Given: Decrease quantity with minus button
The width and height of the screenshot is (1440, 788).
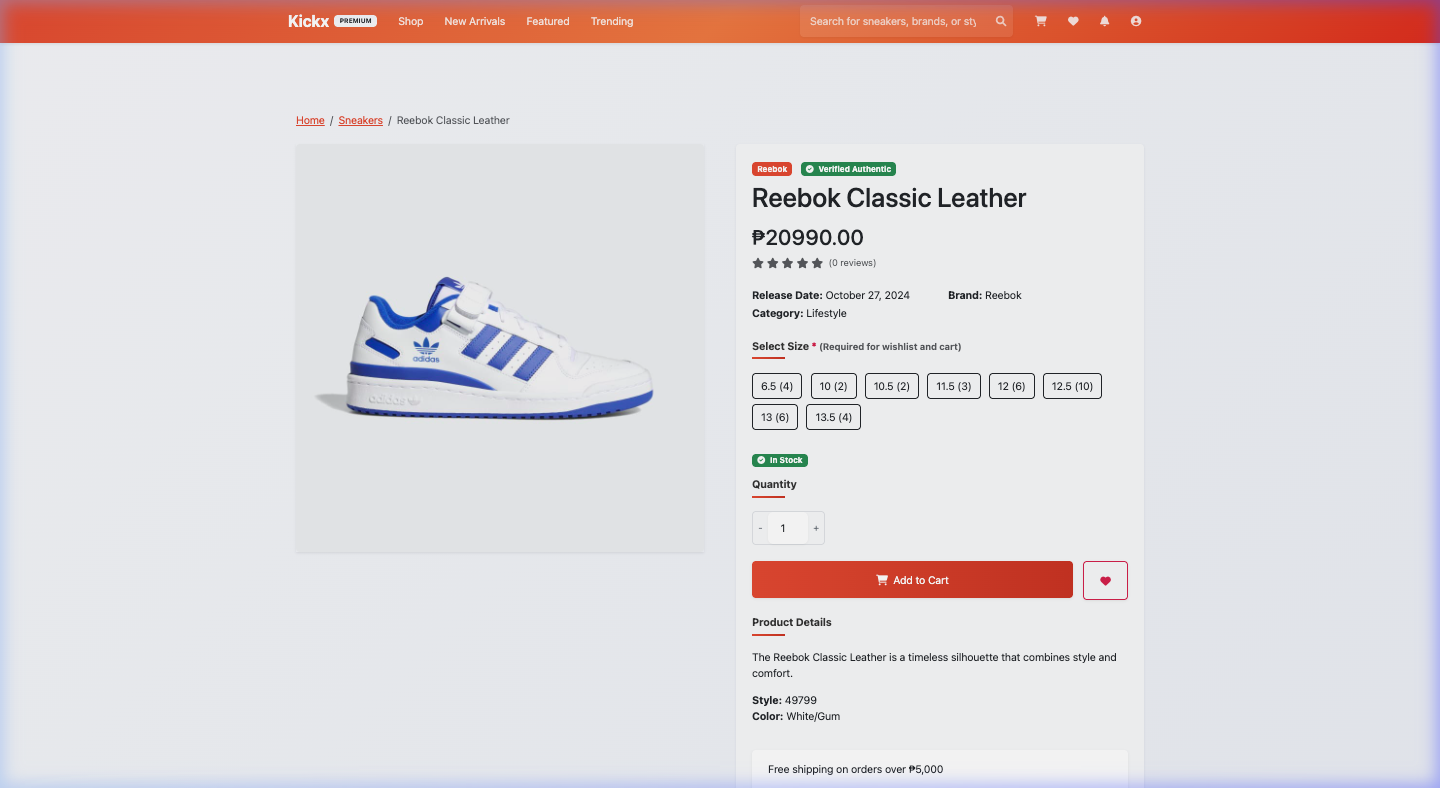Looking at the screenshot, I should point(760,528).
